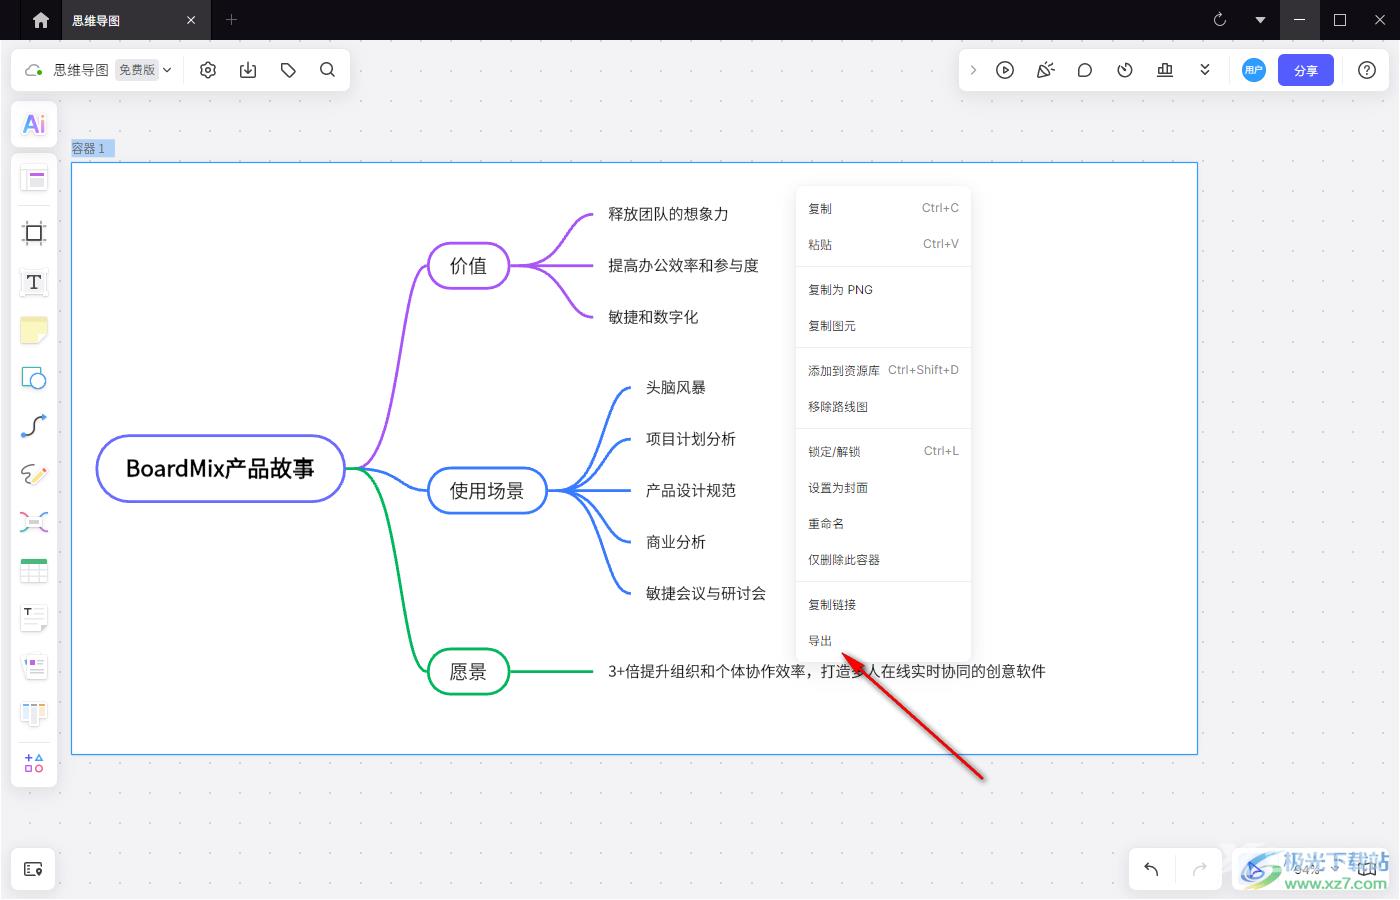Click the 分享 share button
The height and width of the screenshot is (900, 1400).
tap(1306, 70)
